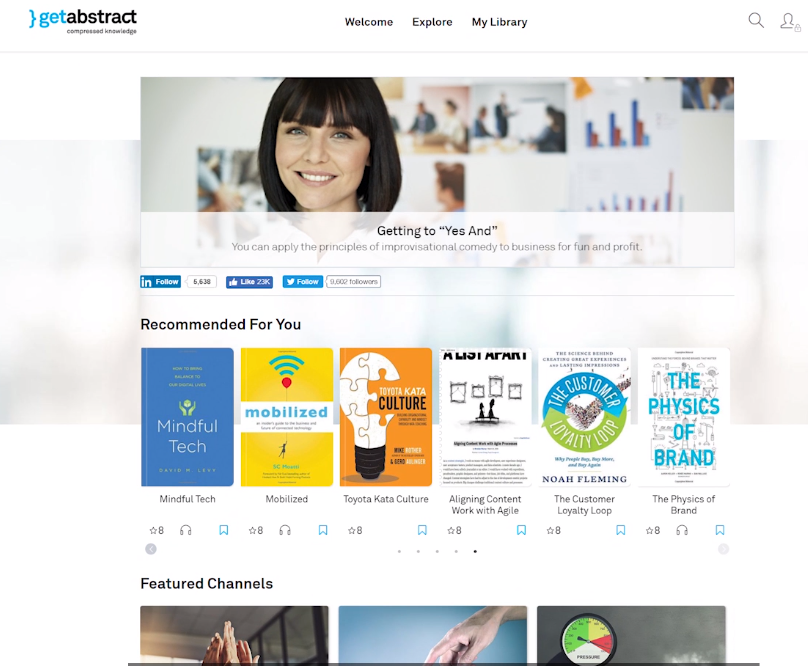Open the Getting to "Yes And" banner title

pos(437,231)
